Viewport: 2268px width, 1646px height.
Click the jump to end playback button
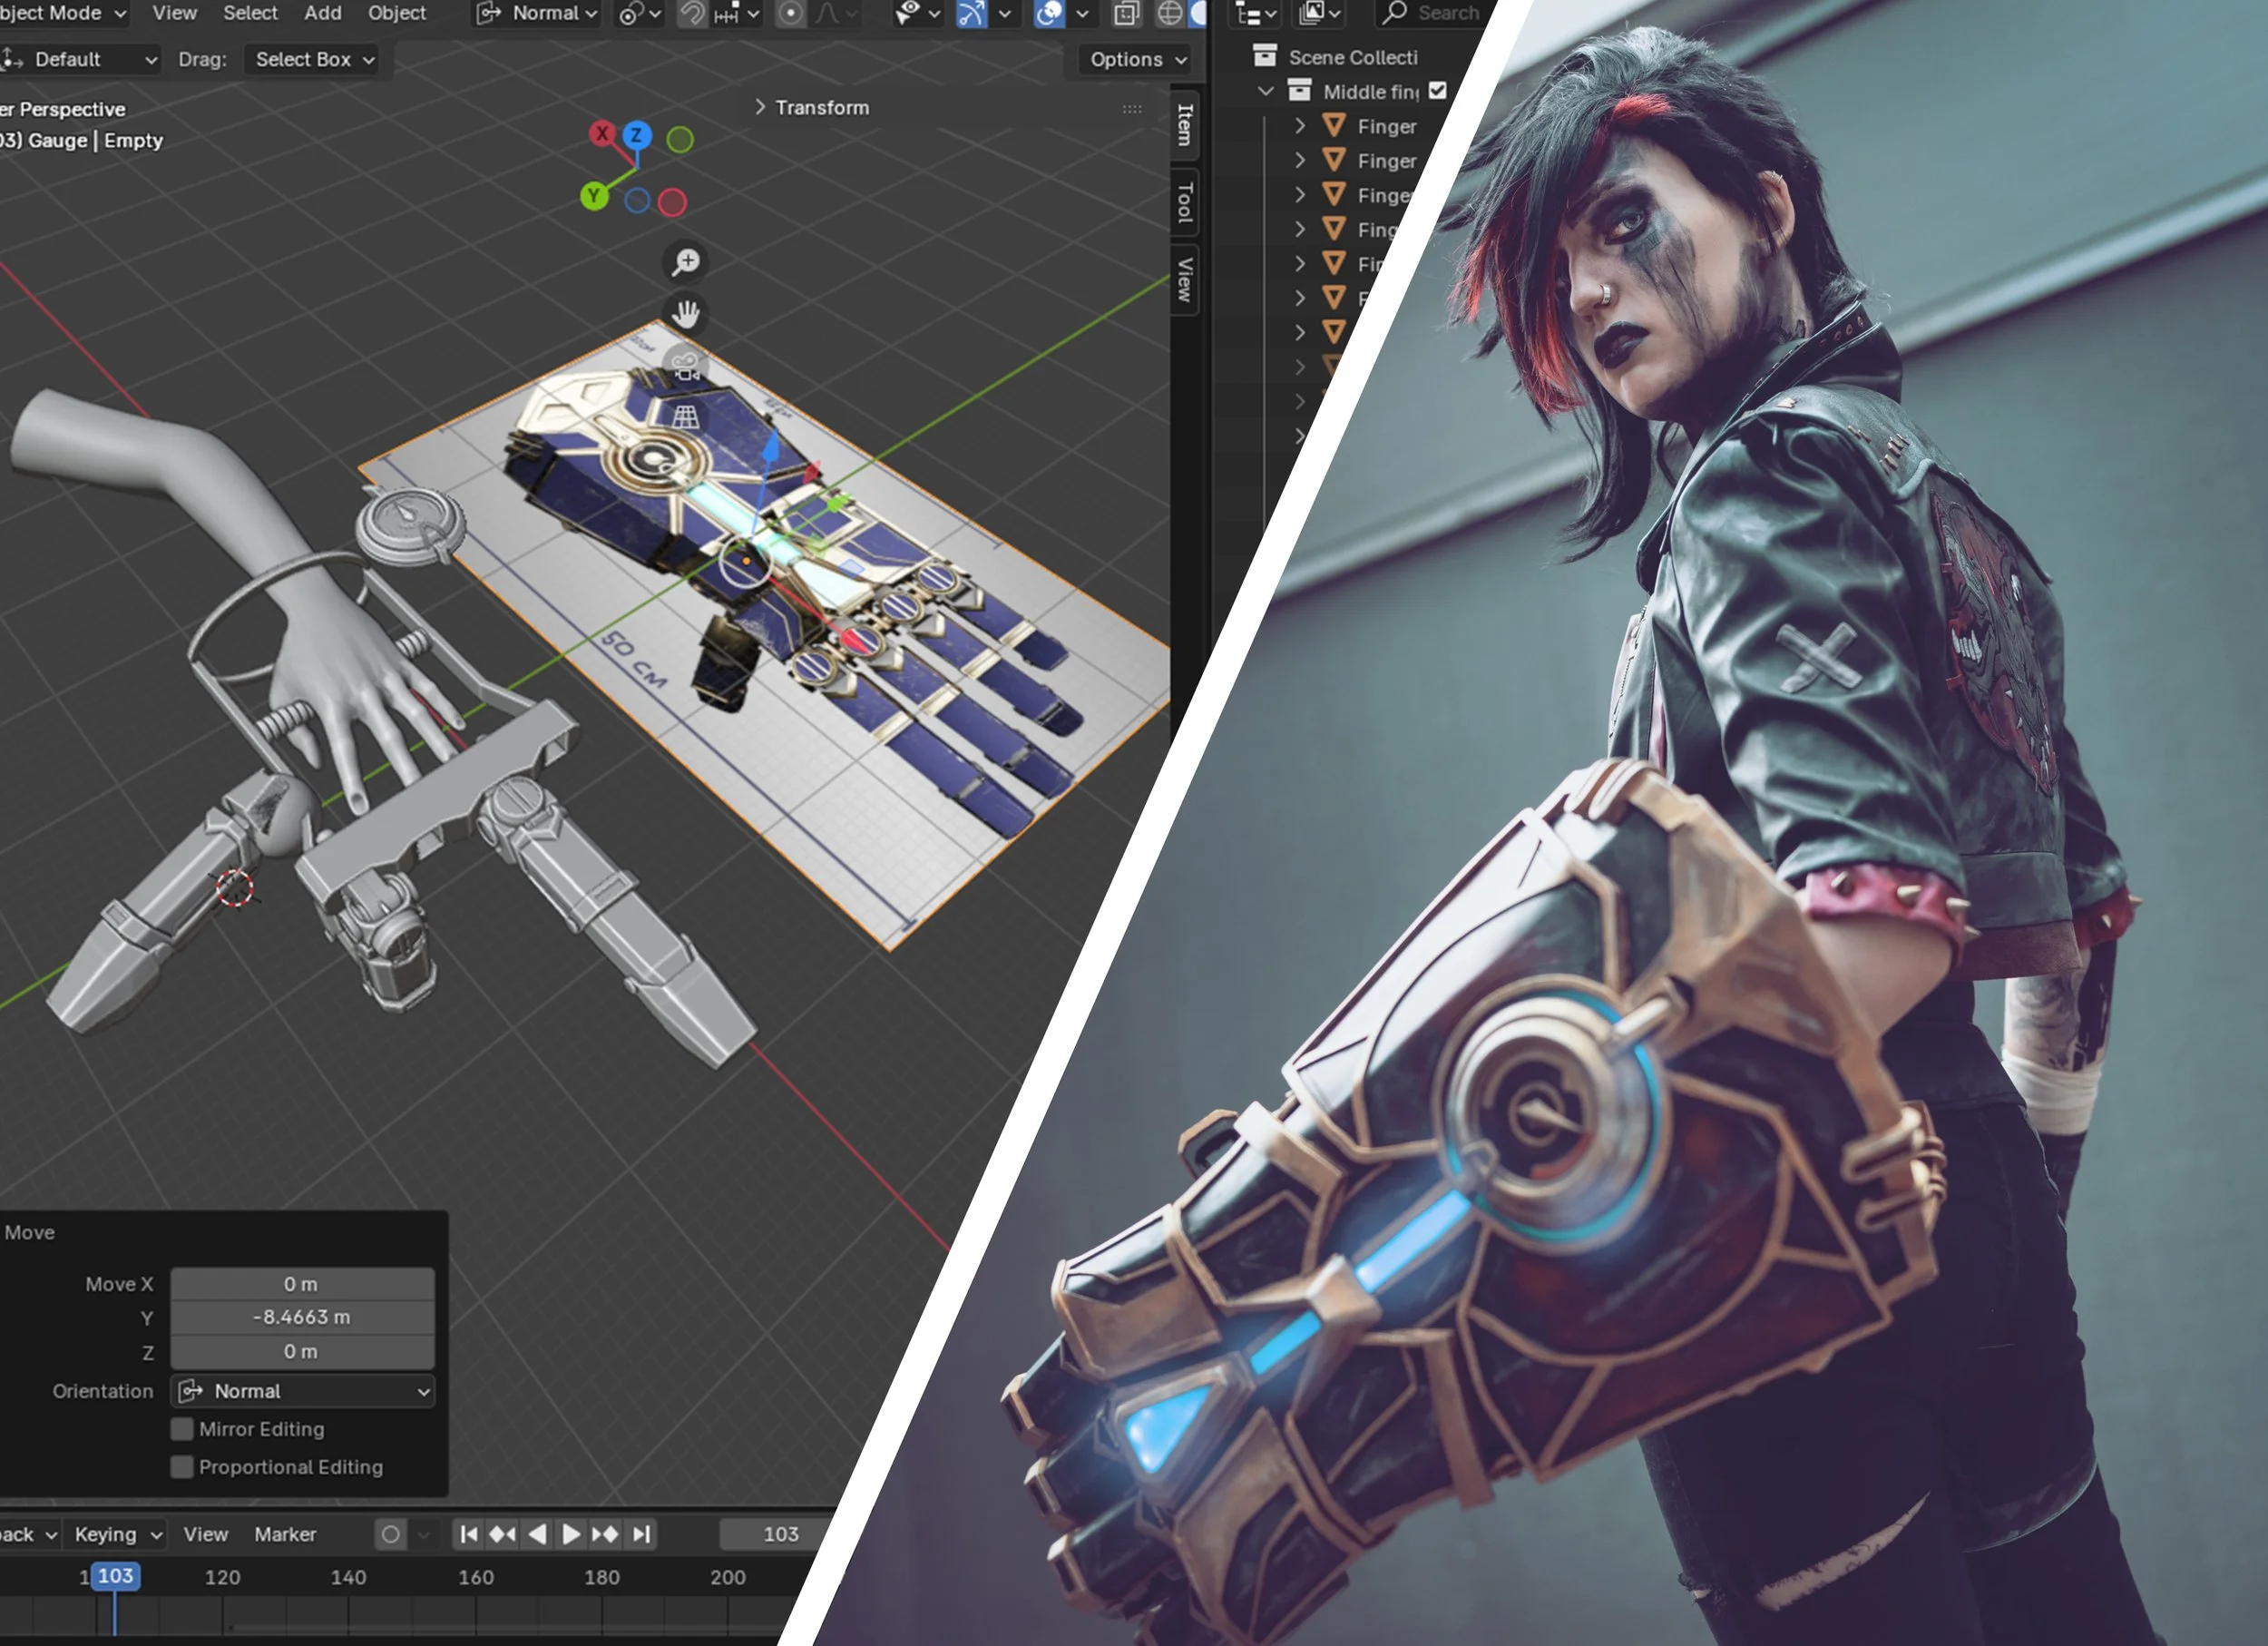[641, 1534]
